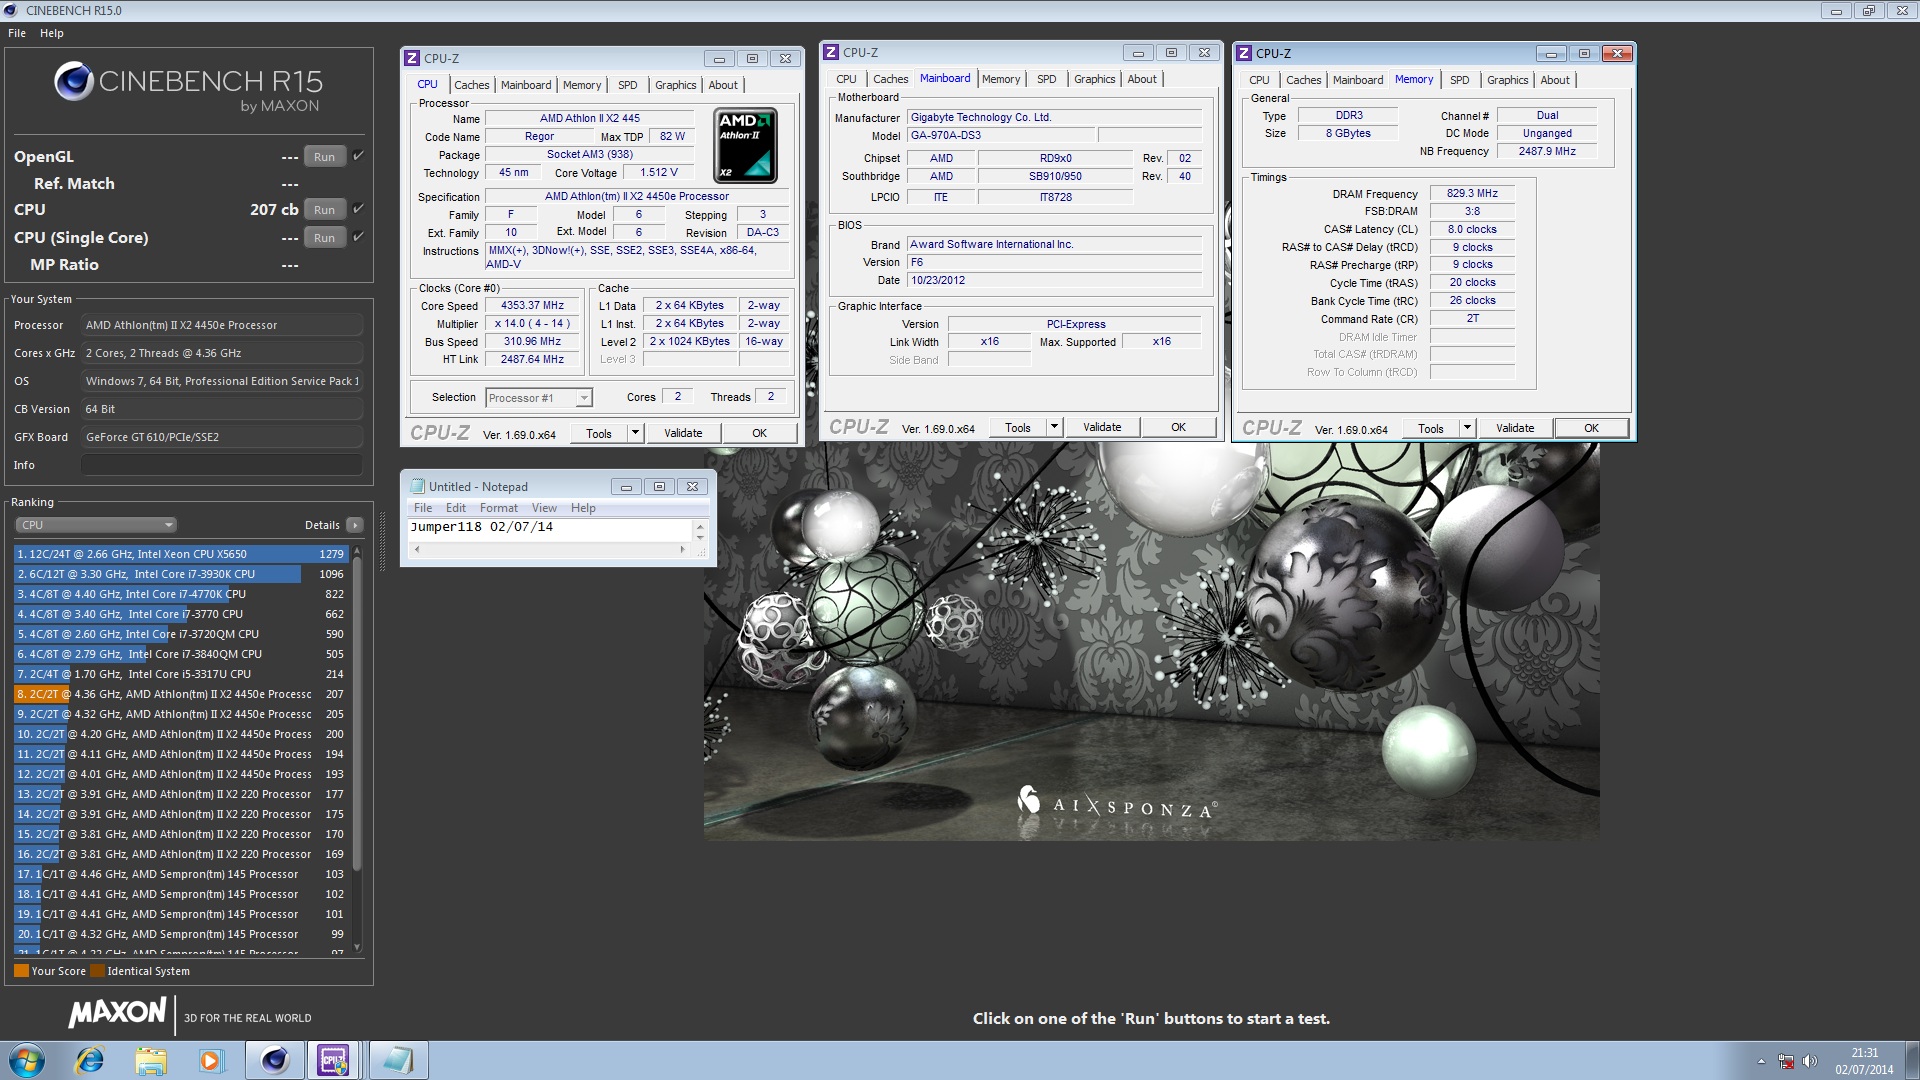Select ranking row Intel Xeon CPU X5650
Image resolution: width=1920 pixels, height=1080 pixels.
point(181,553)
